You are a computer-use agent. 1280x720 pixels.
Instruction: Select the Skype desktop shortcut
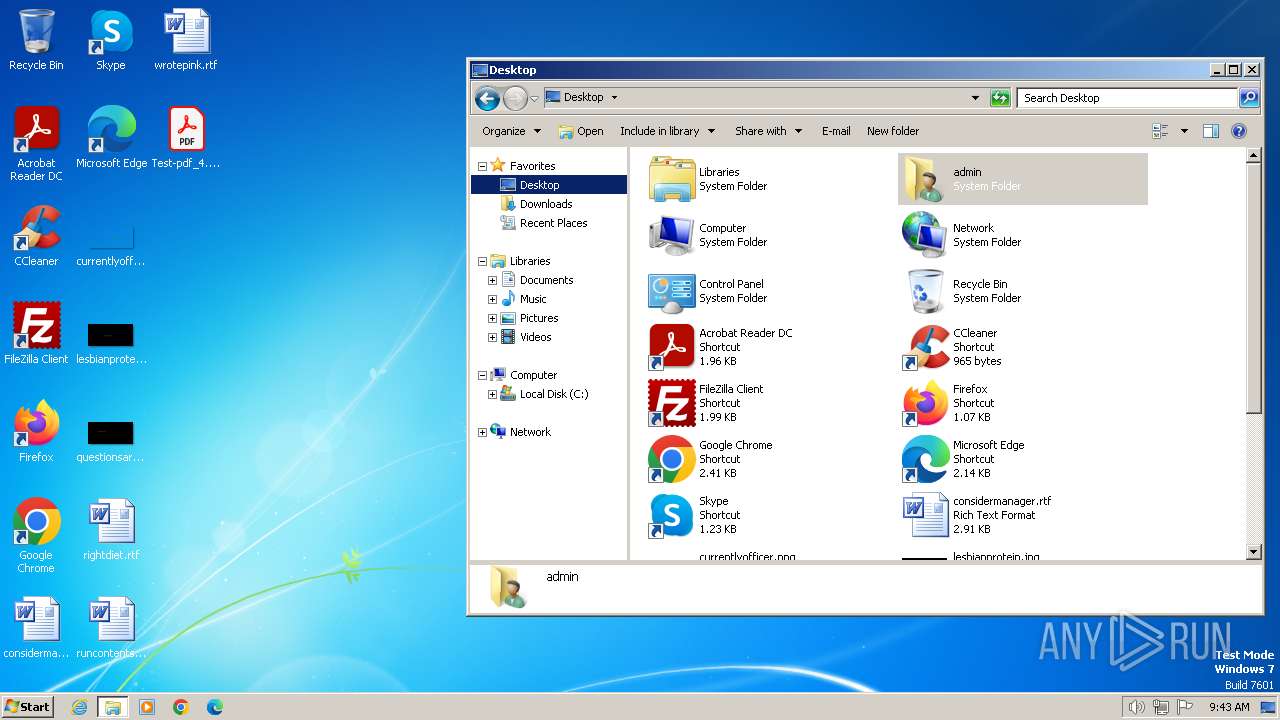(x=111, y=40)
